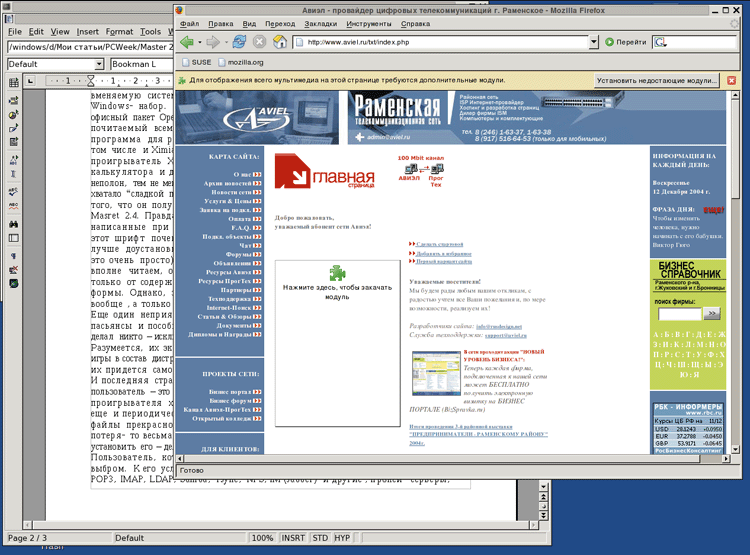The height and width of the screenshot is (555, 750).
Task: Open Data Sources icon in OpenOffice toolbar
Action: pos(14,238)
